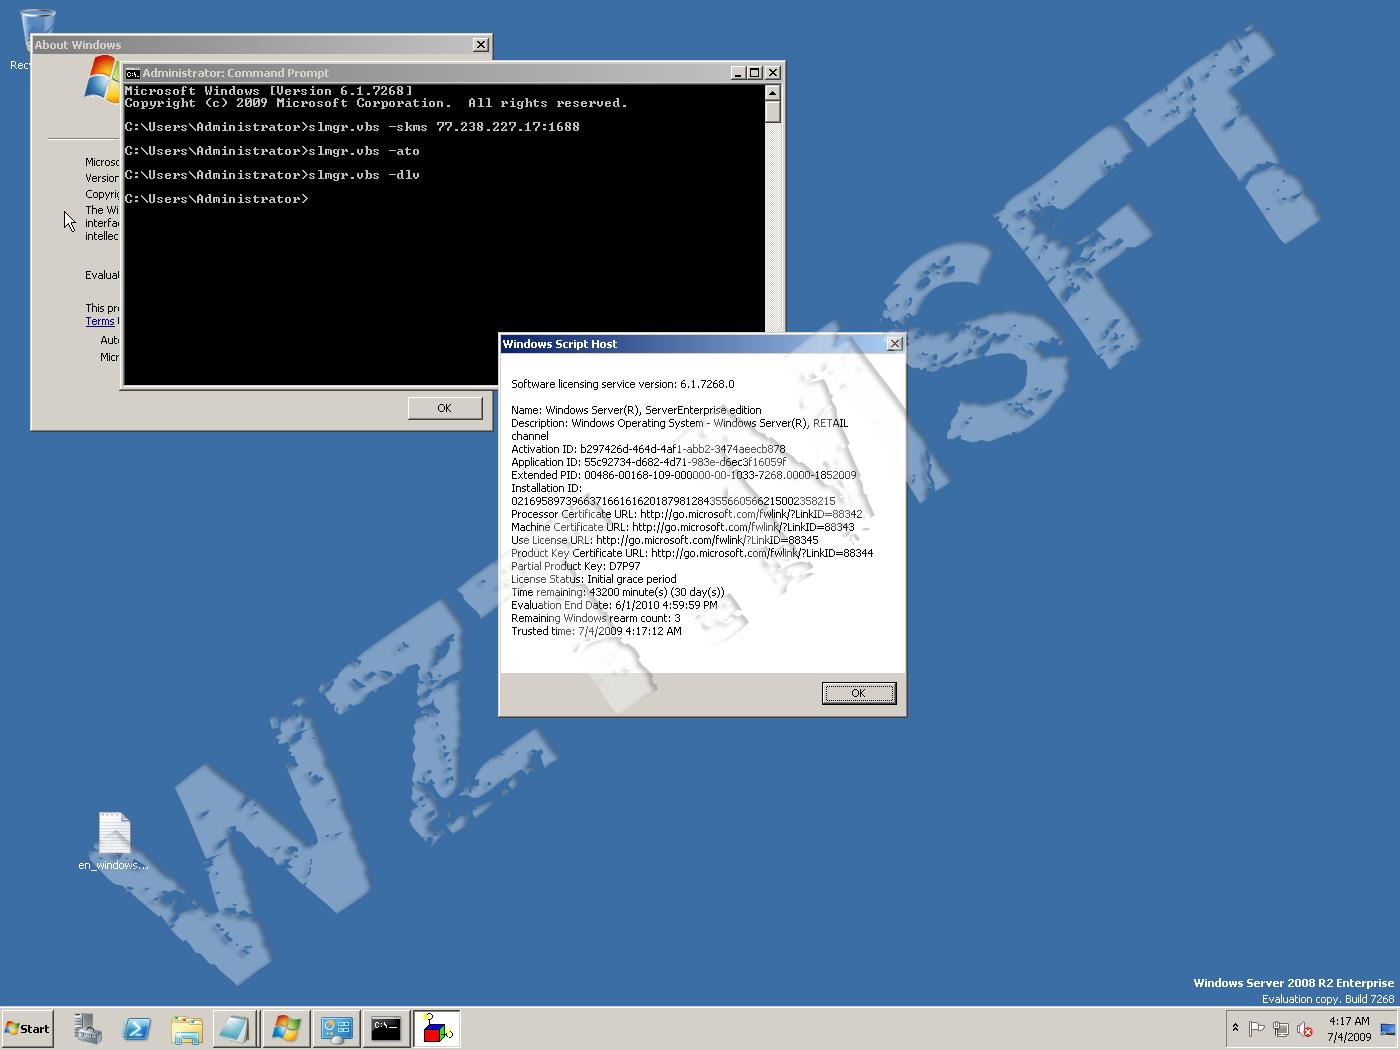1400x1050 pixels.
Task: Open the Control Panel taskbar button
Action: 336,1028
